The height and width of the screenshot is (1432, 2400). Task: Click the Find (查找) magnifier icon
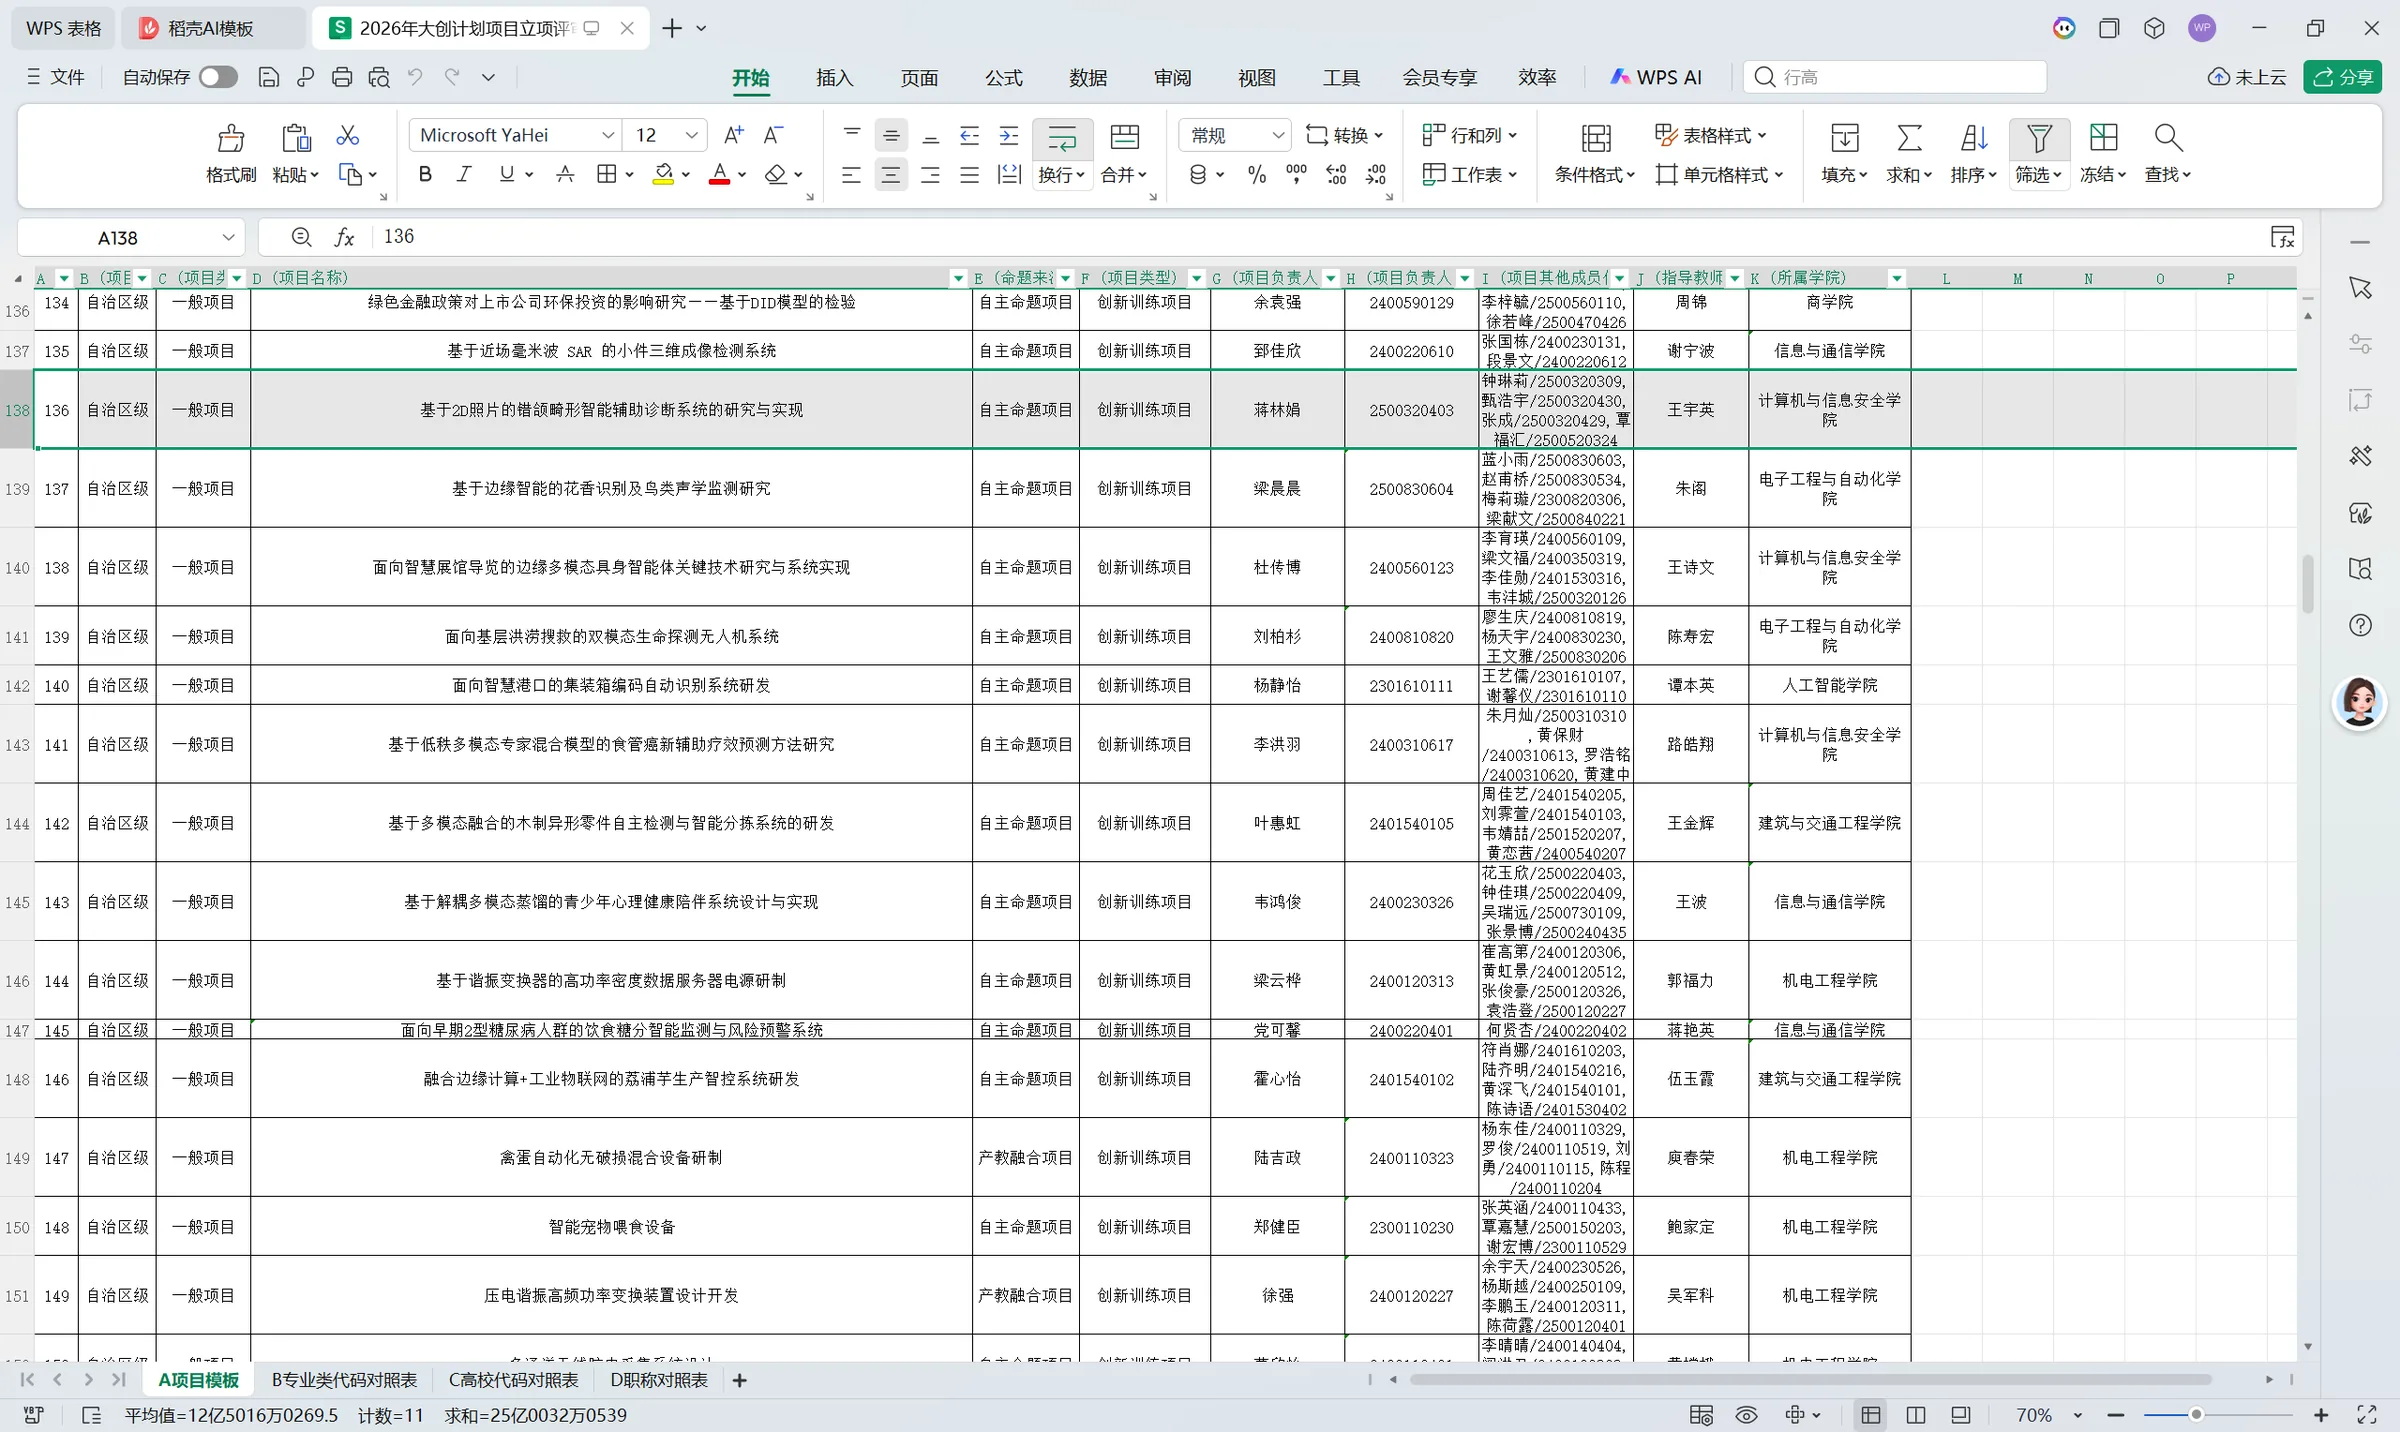(2168, 138)
